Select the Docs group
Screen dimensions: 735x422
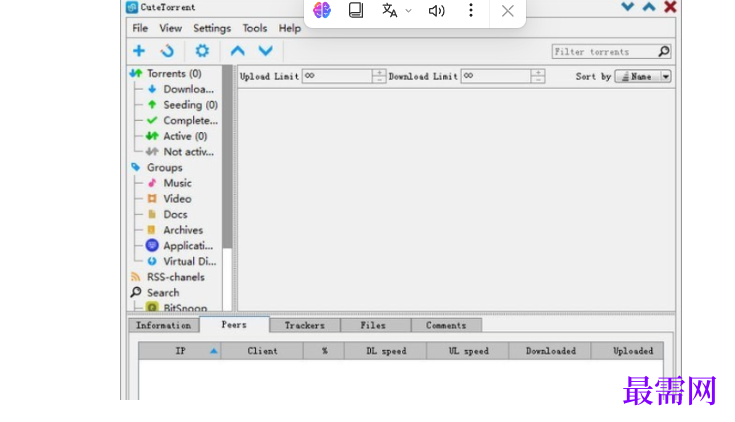(175, 214)
